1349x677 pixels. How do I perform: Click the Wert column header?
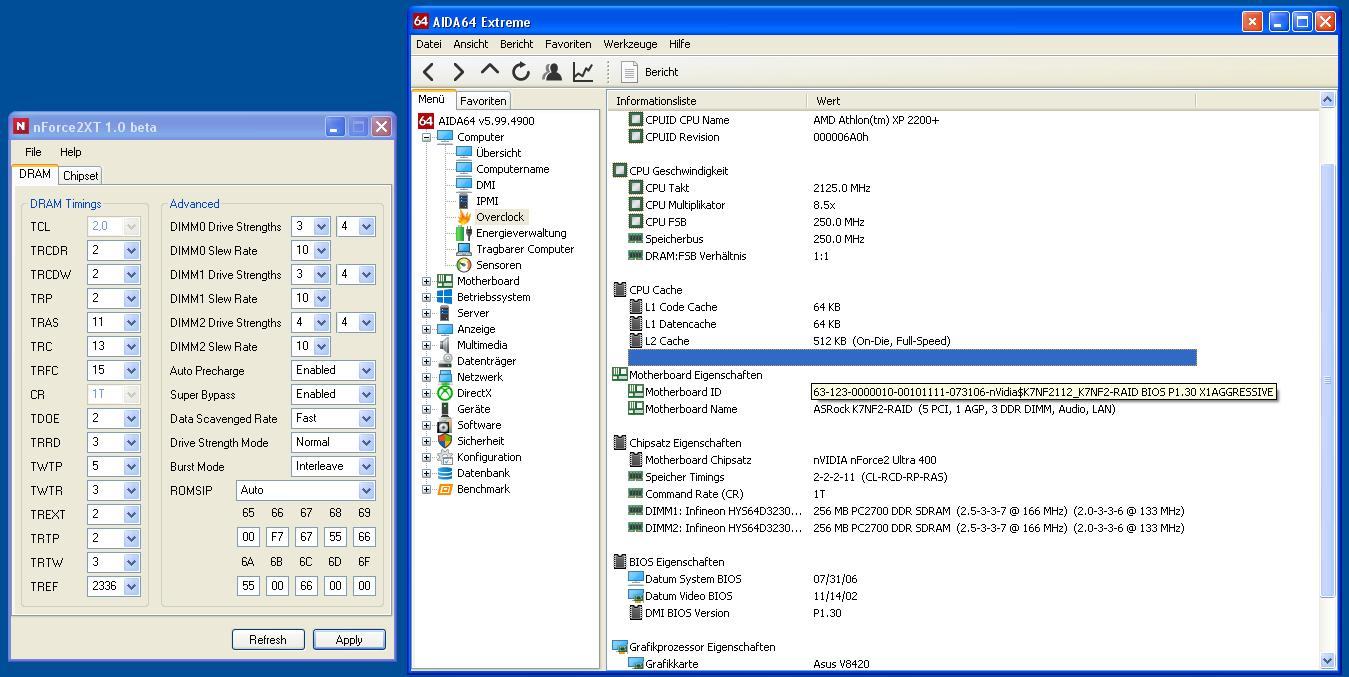tap(1000, 101)
